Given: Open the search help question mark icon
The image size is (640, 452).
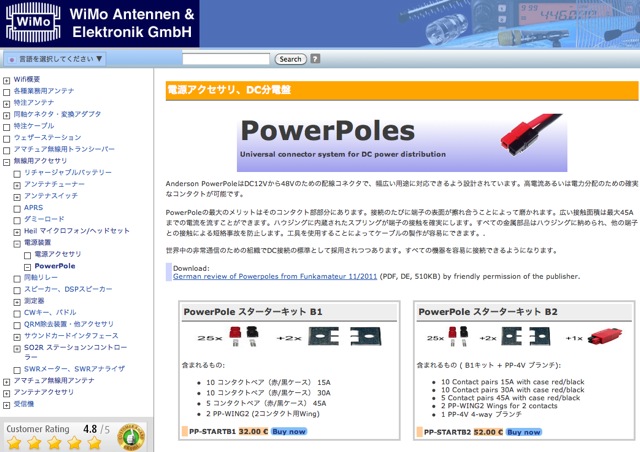Looking at the screenshot, I should point(315,59).
